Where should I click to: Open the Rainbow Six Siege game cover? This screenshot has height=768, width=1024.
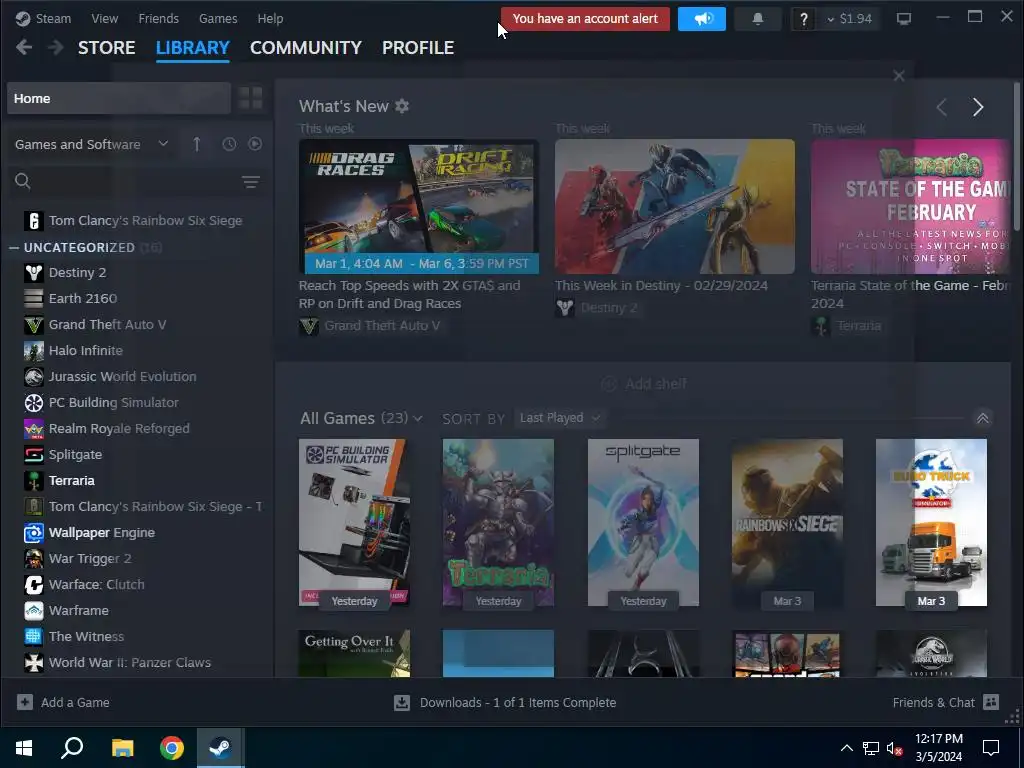787,522
